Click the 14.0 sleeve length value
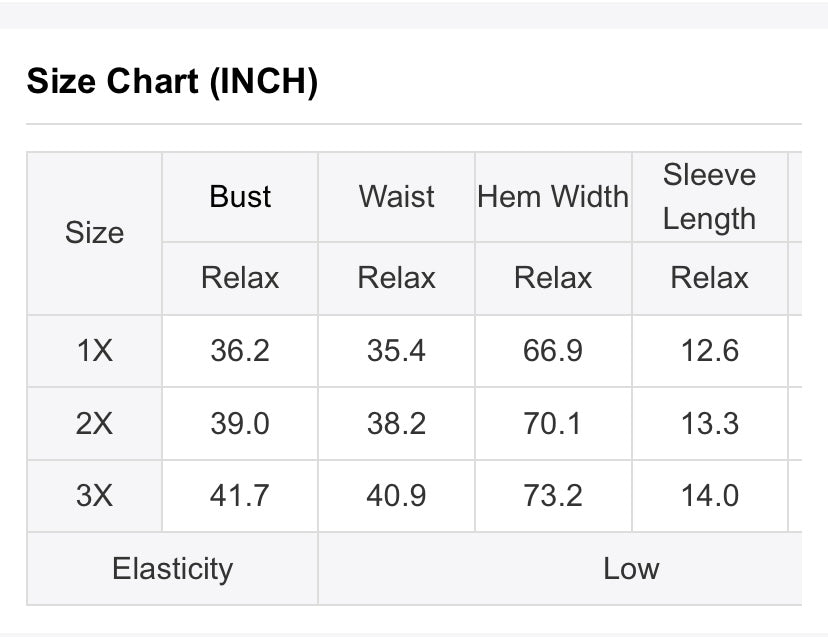 pos(710,496)
